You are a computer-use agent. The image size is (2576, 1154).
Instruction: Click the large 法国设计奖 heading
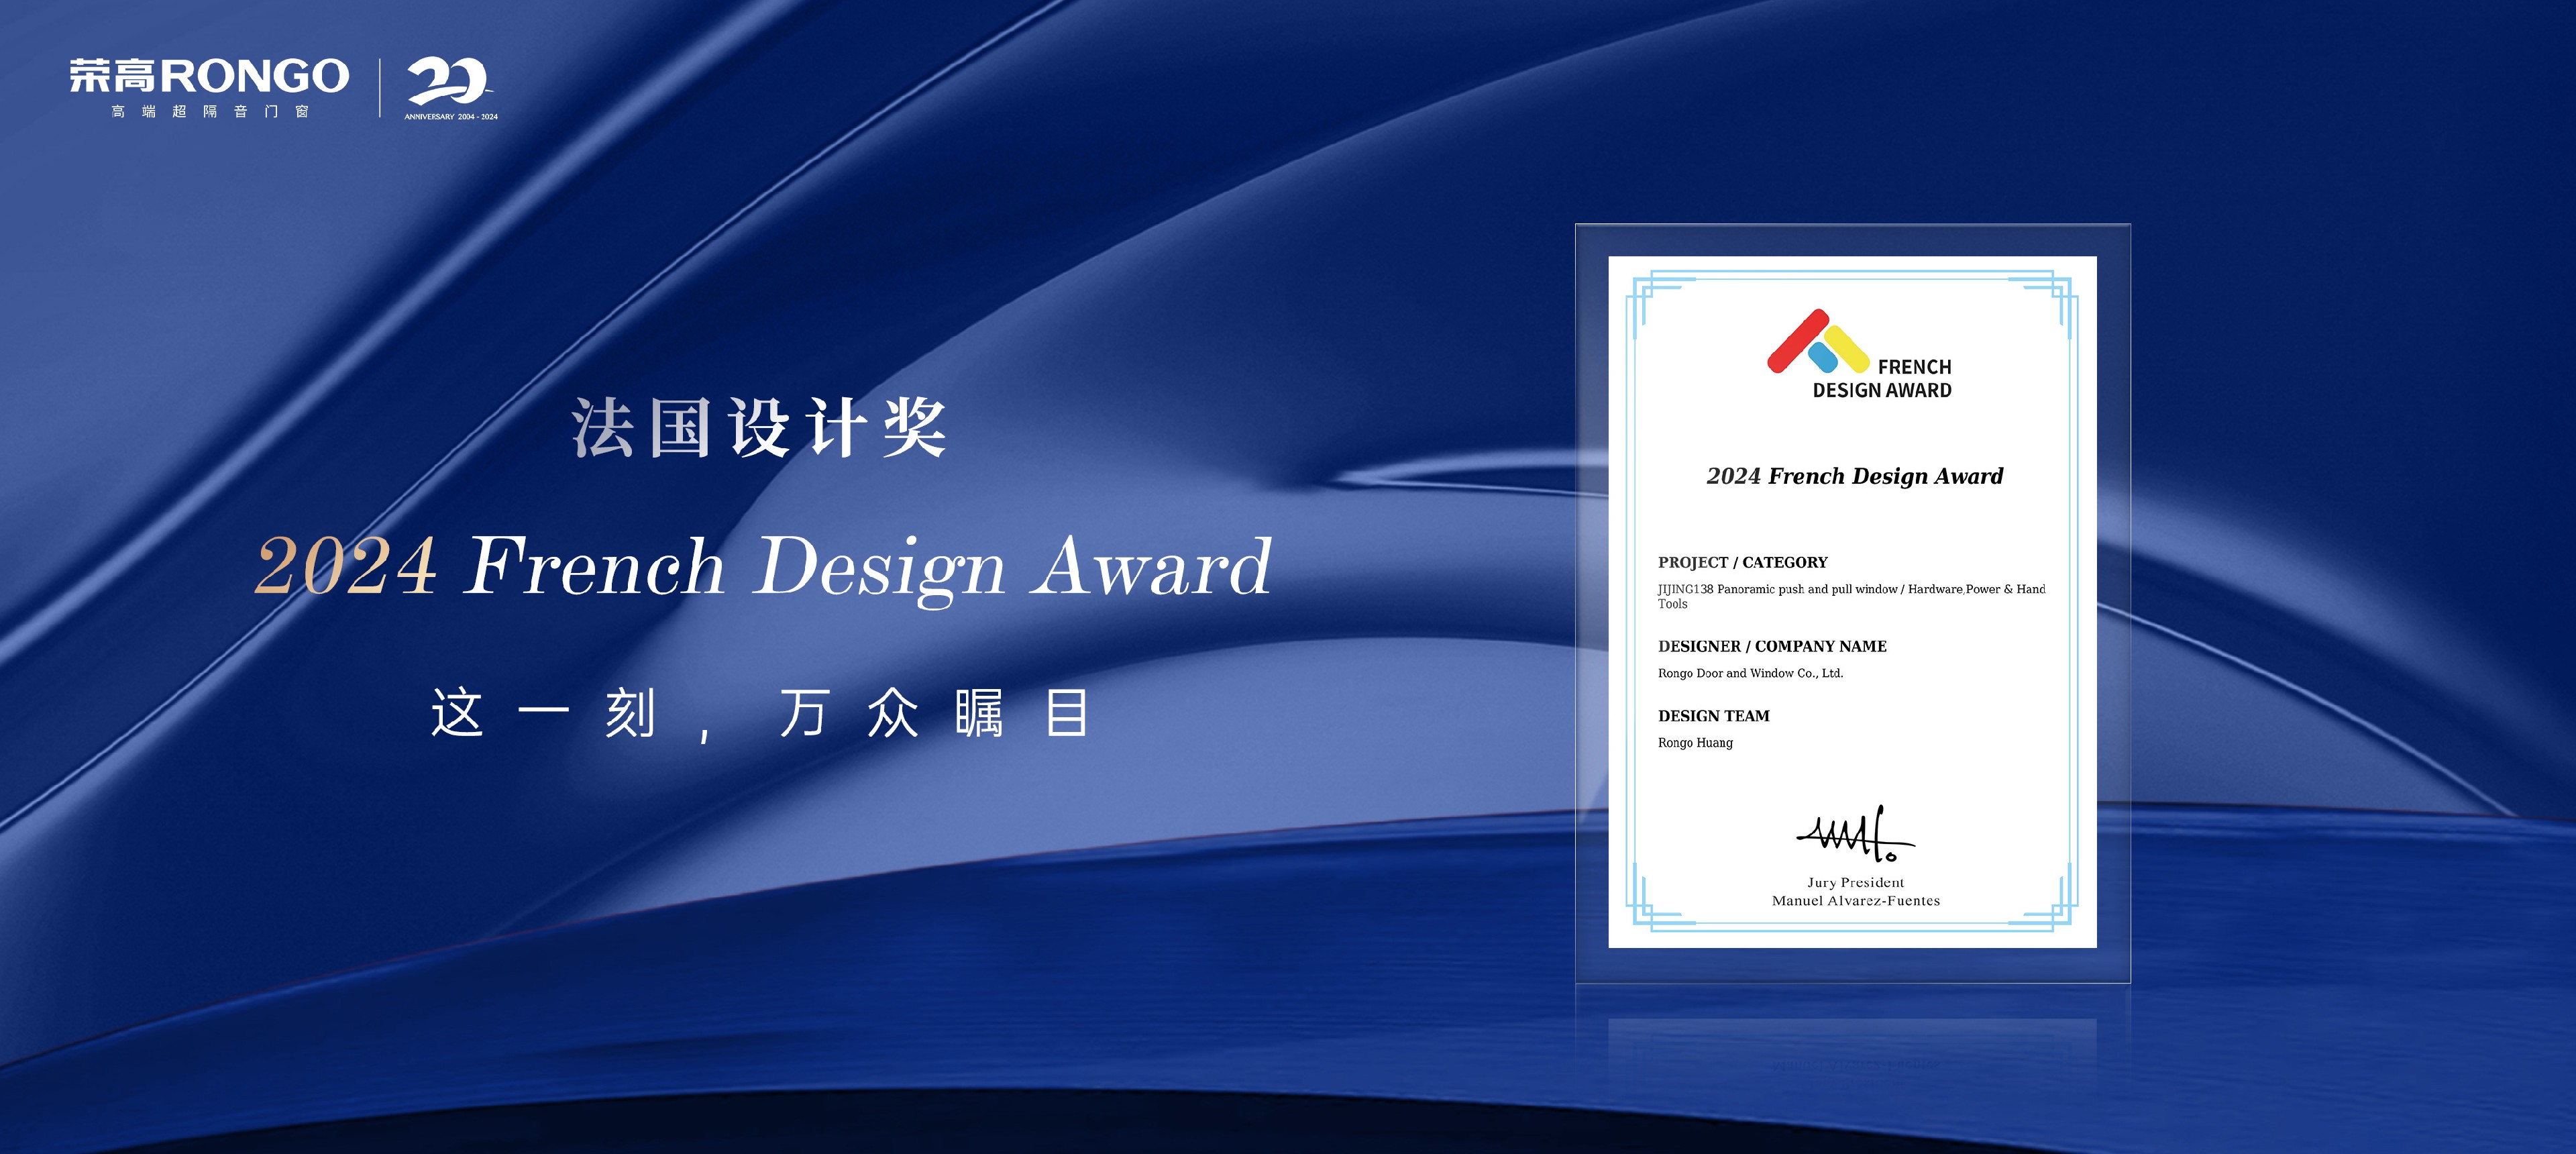[759, 428]
